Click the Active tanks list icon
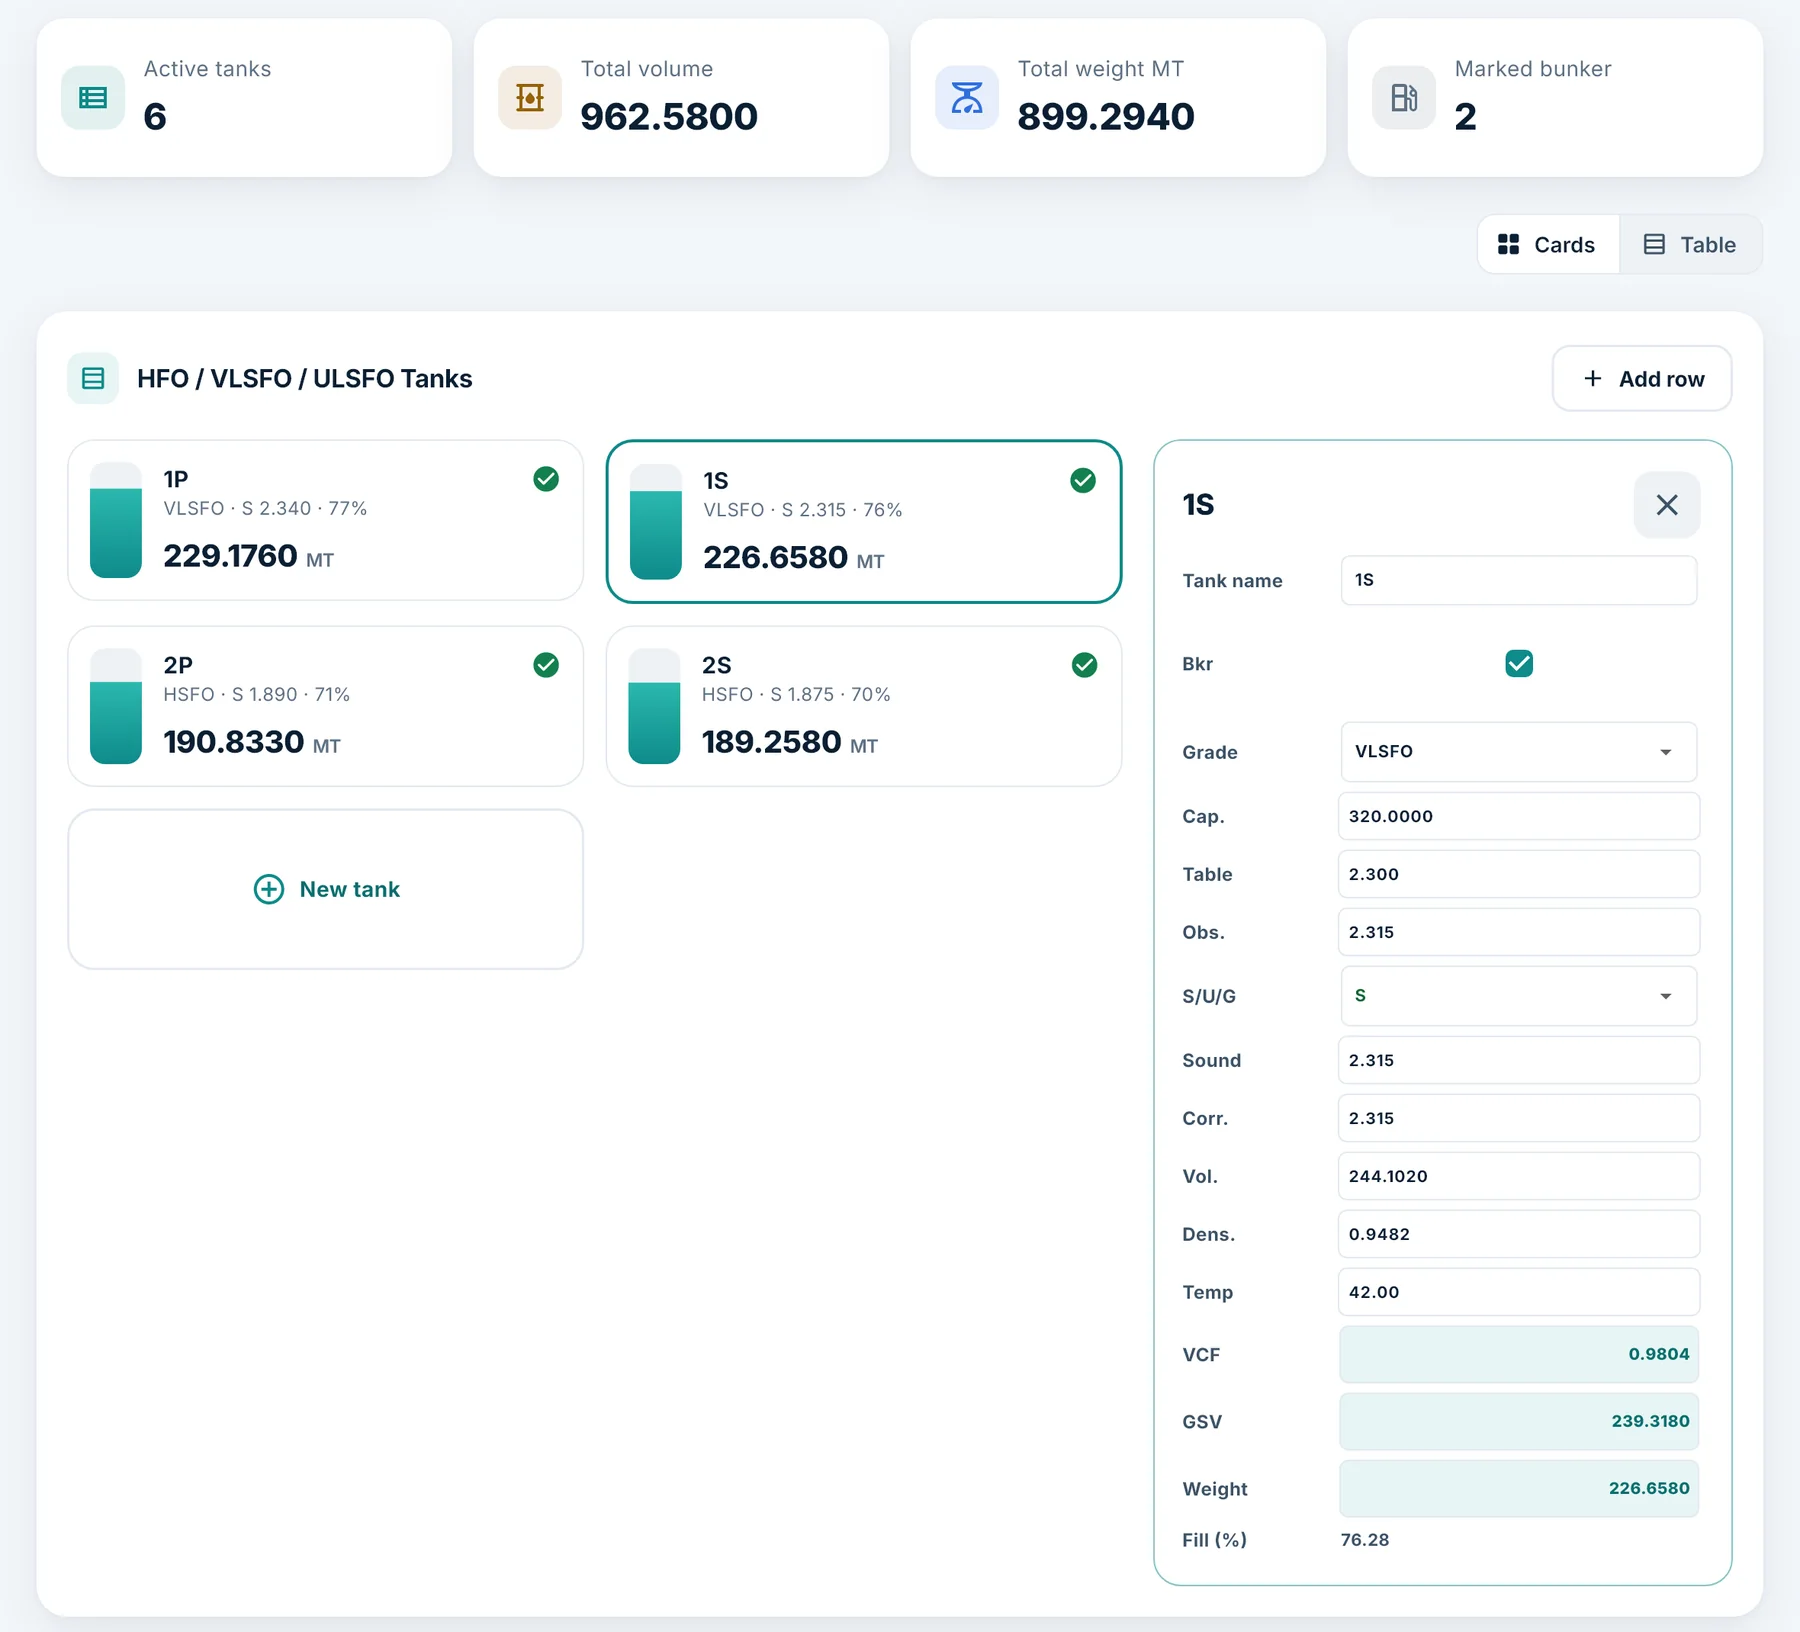 click(93, 98)
